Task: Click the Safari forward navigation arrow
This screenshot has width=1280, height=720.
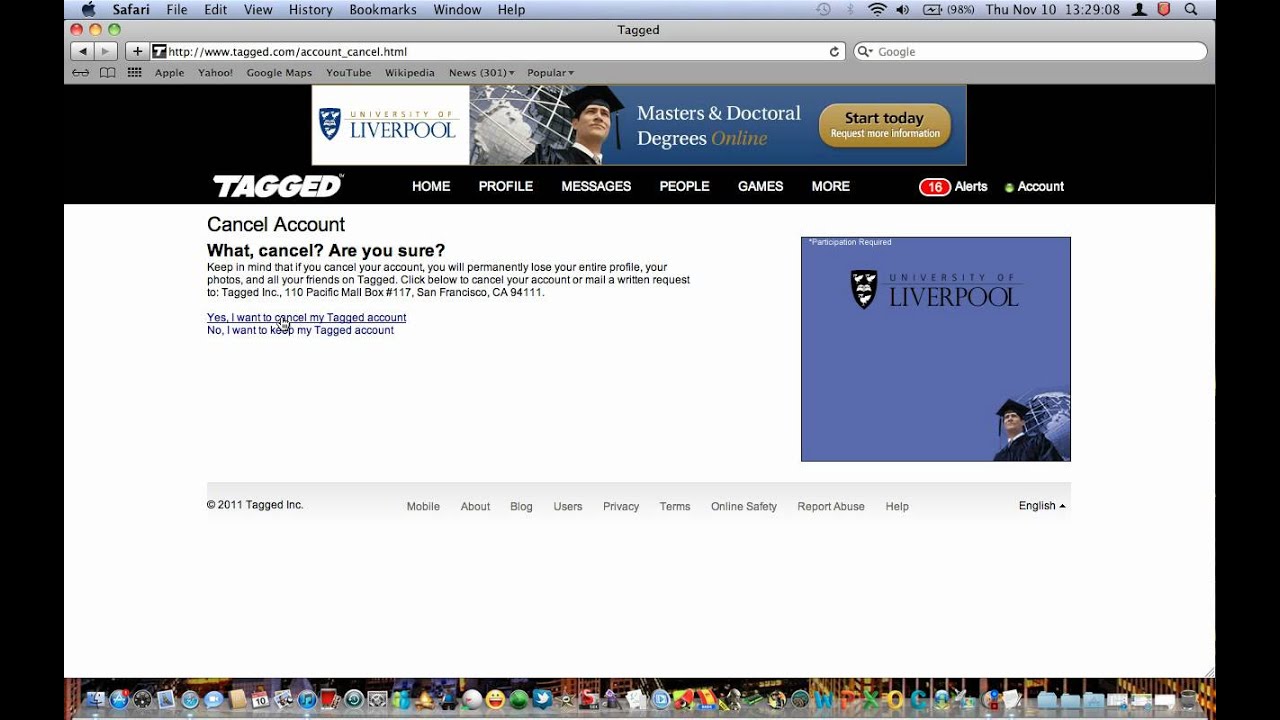Action: click(106, 51)
